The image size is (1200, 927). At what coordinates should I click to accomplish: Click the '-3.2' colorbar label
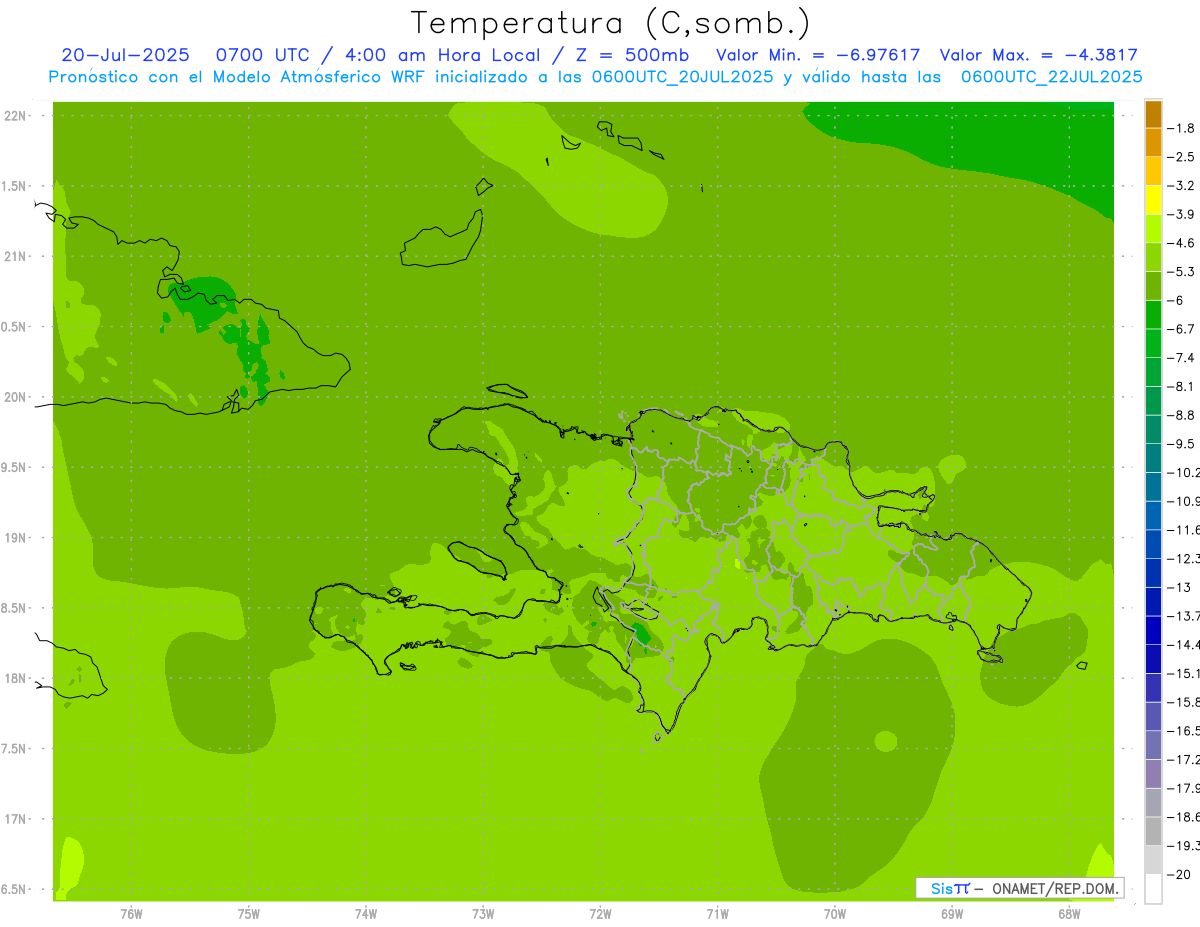coord(1182,186)
